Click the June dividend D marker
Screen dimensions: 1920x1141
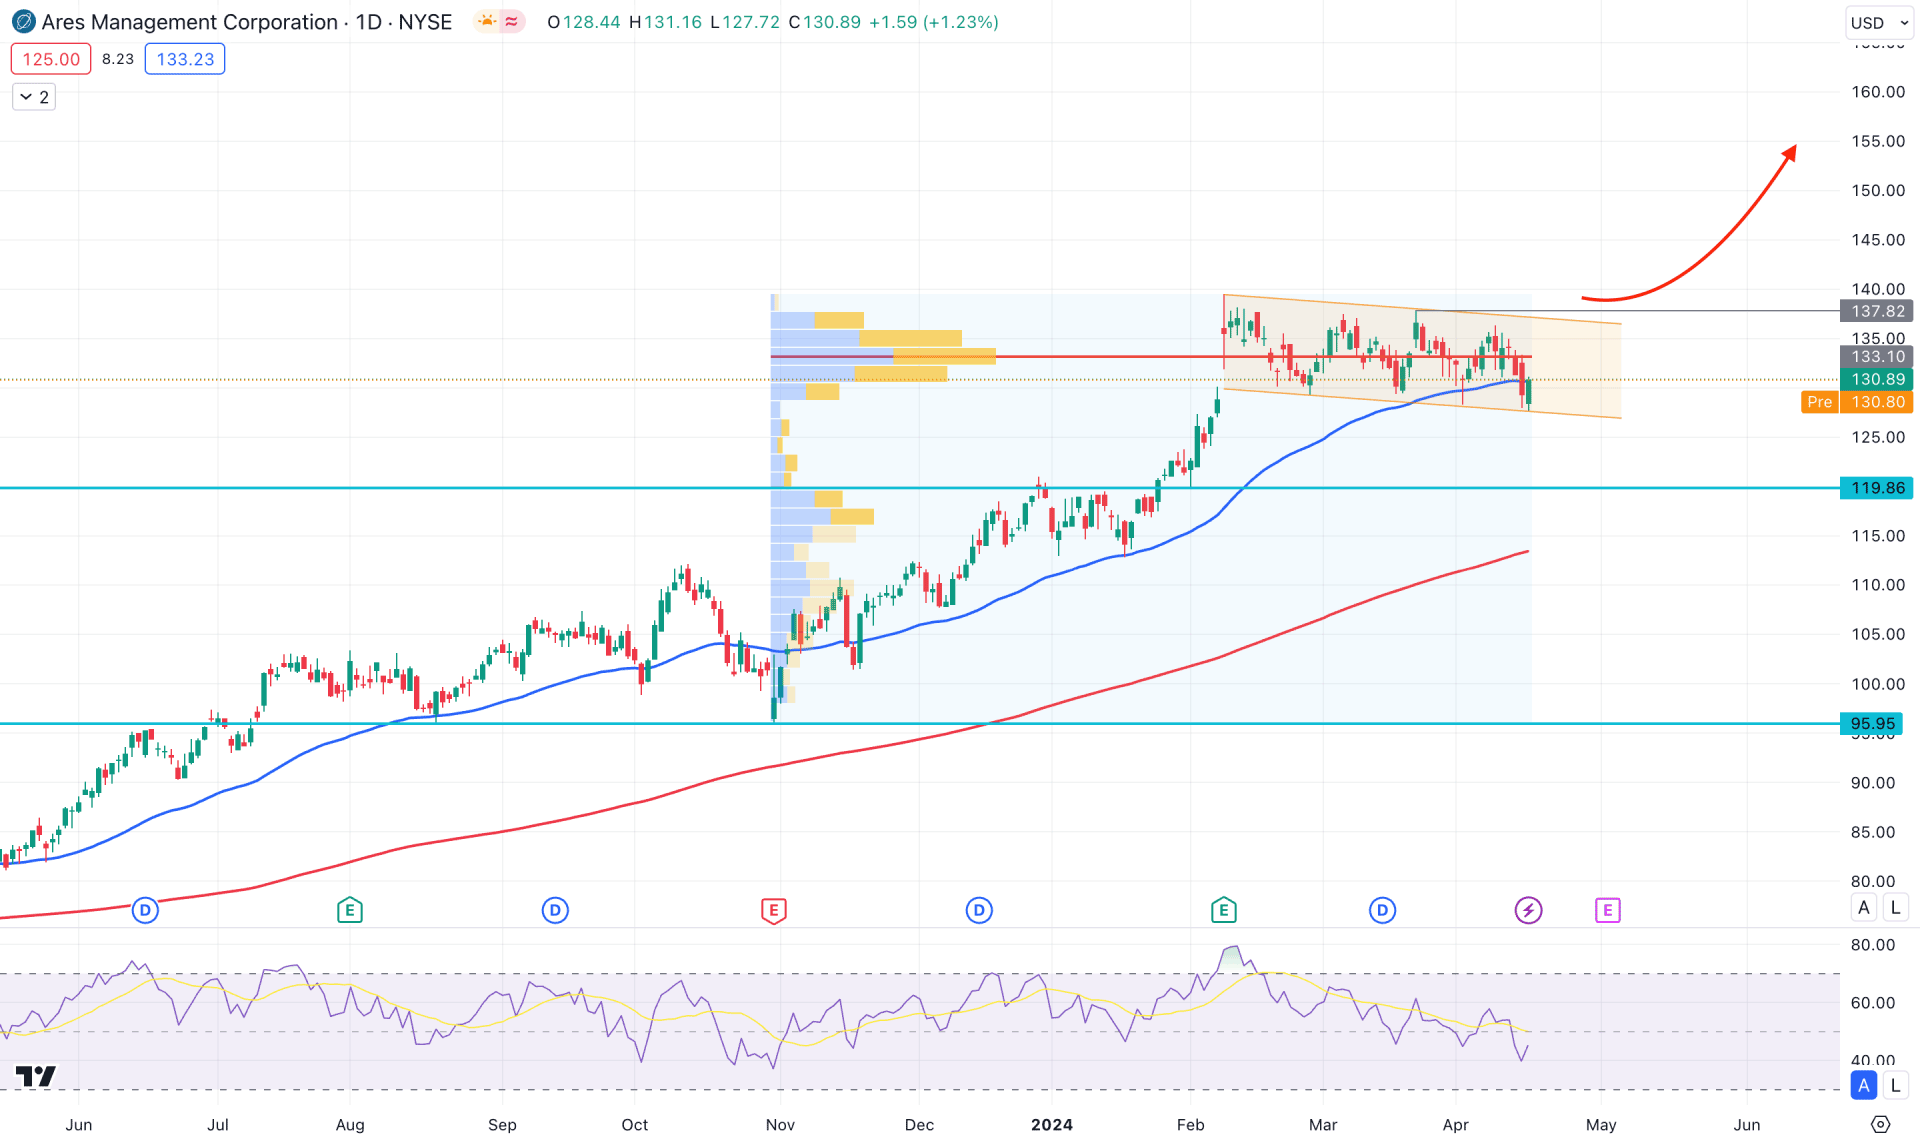click(145, 910)
